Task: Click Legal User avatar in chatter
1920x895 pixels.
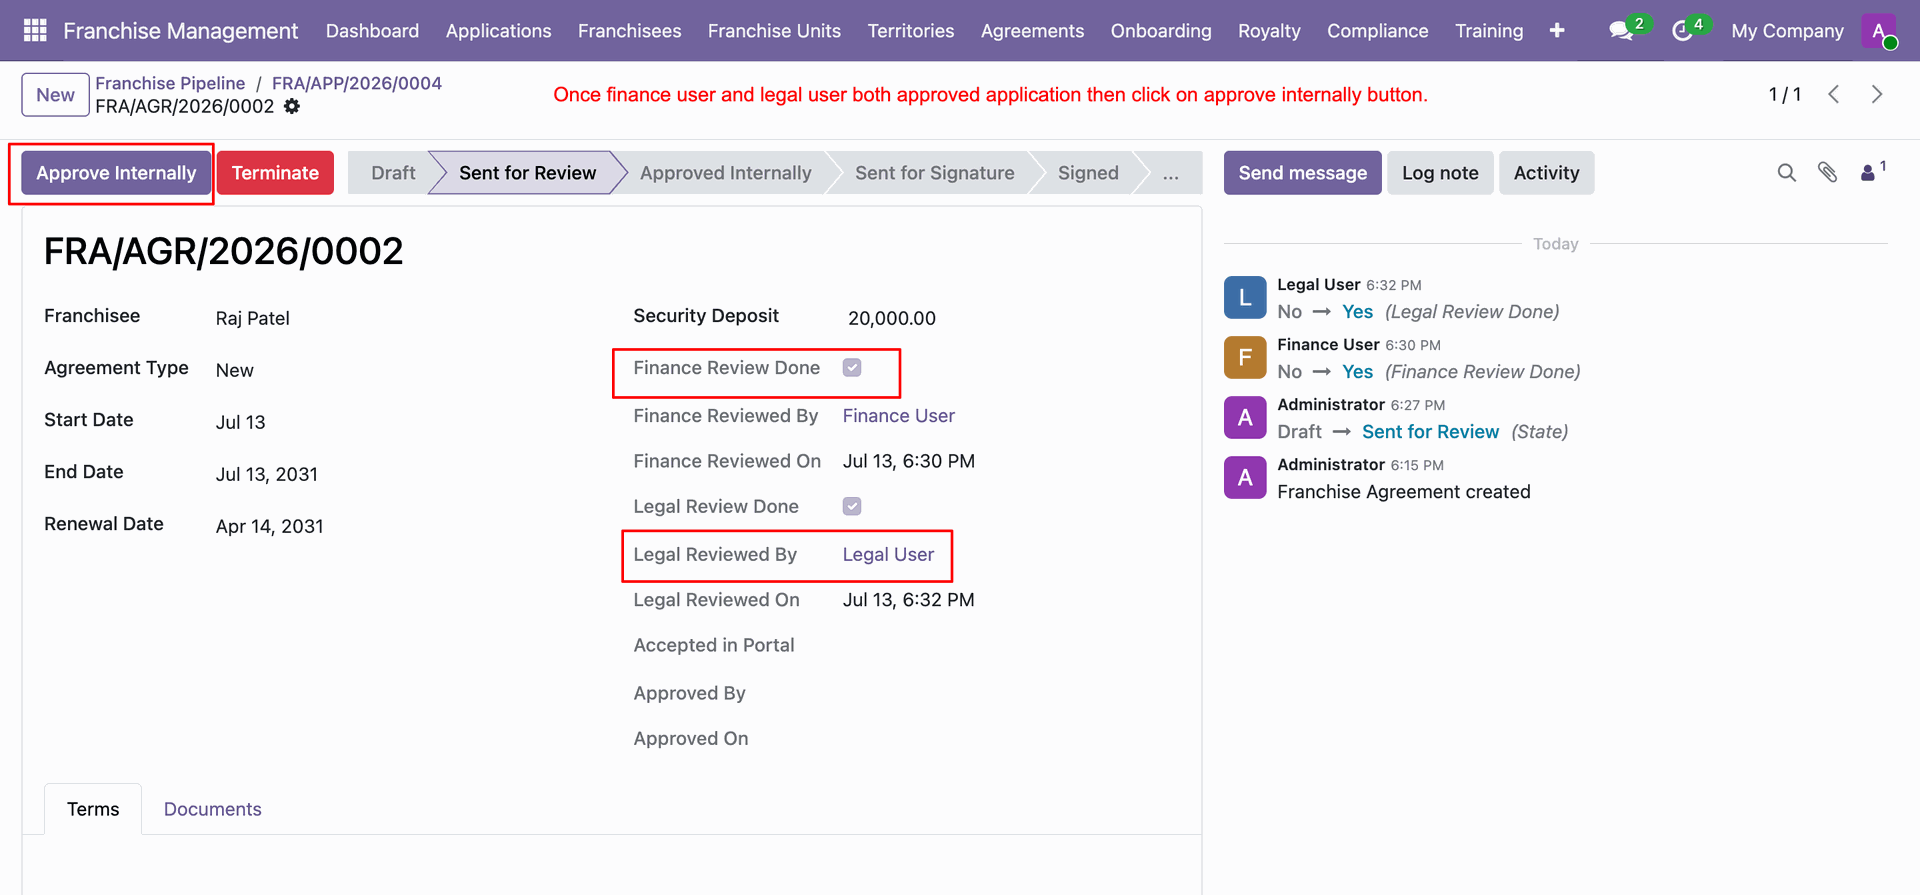Action: point(1245,297)
